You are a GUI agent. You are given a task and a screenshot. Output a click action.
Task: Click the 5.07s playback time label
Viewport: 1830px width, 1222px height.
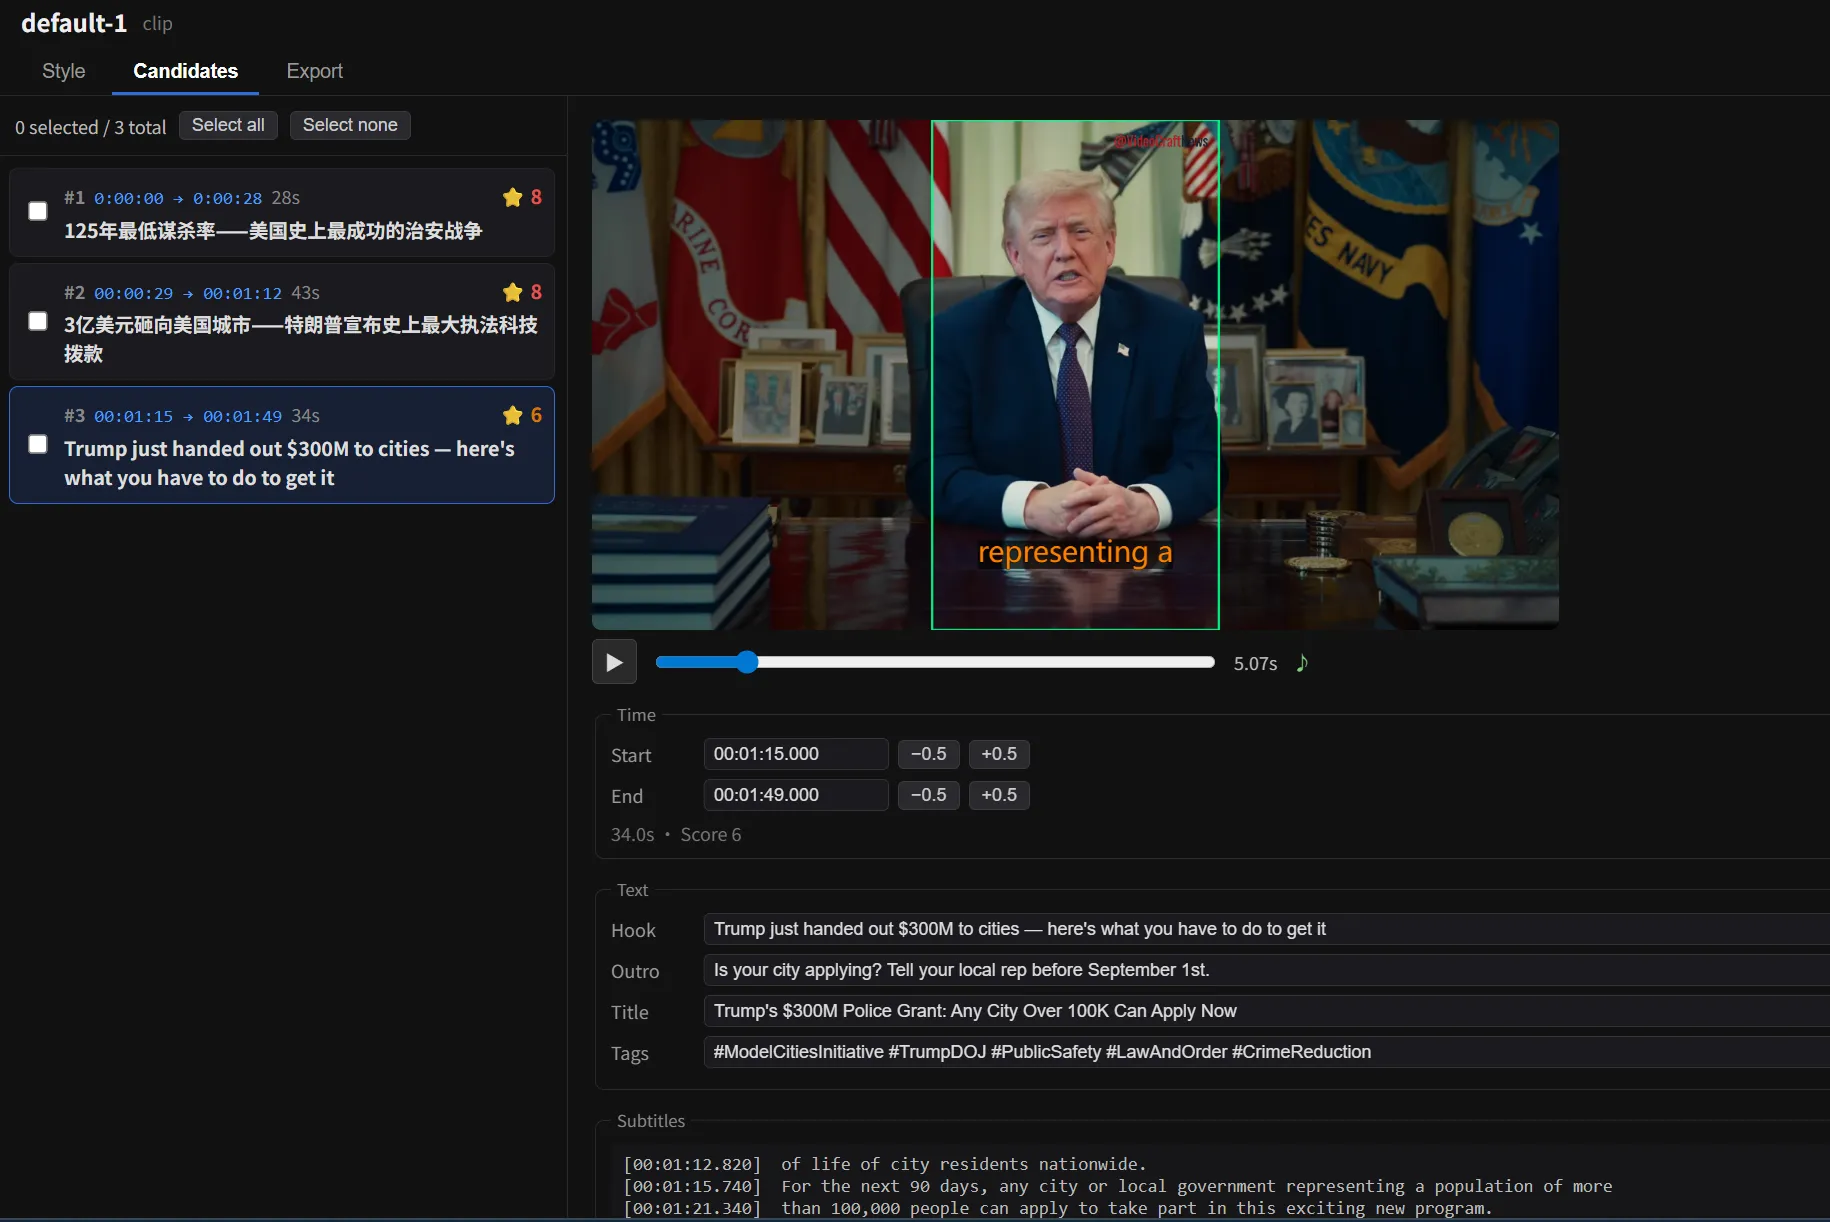pos(1255,663)
